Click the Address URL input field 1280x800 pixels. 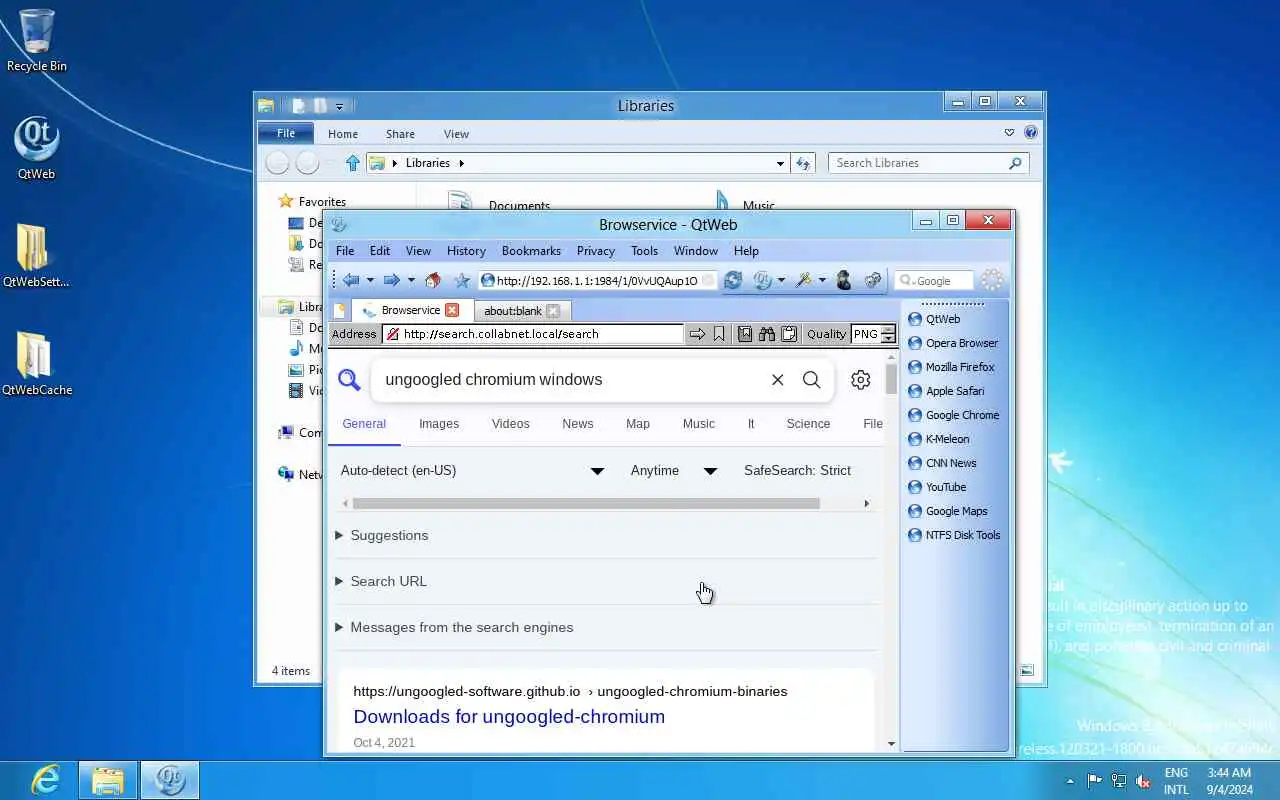[x=533, y=334]
